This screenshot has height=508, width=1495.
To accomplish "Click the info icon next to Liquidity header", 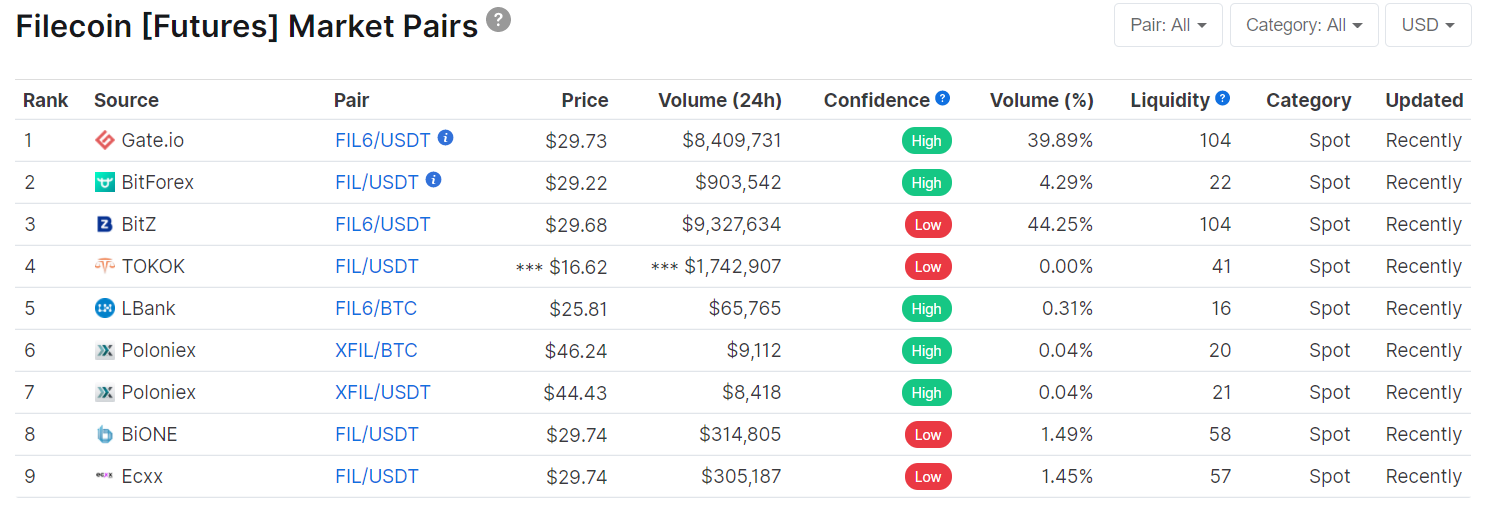I will 1222,99.
